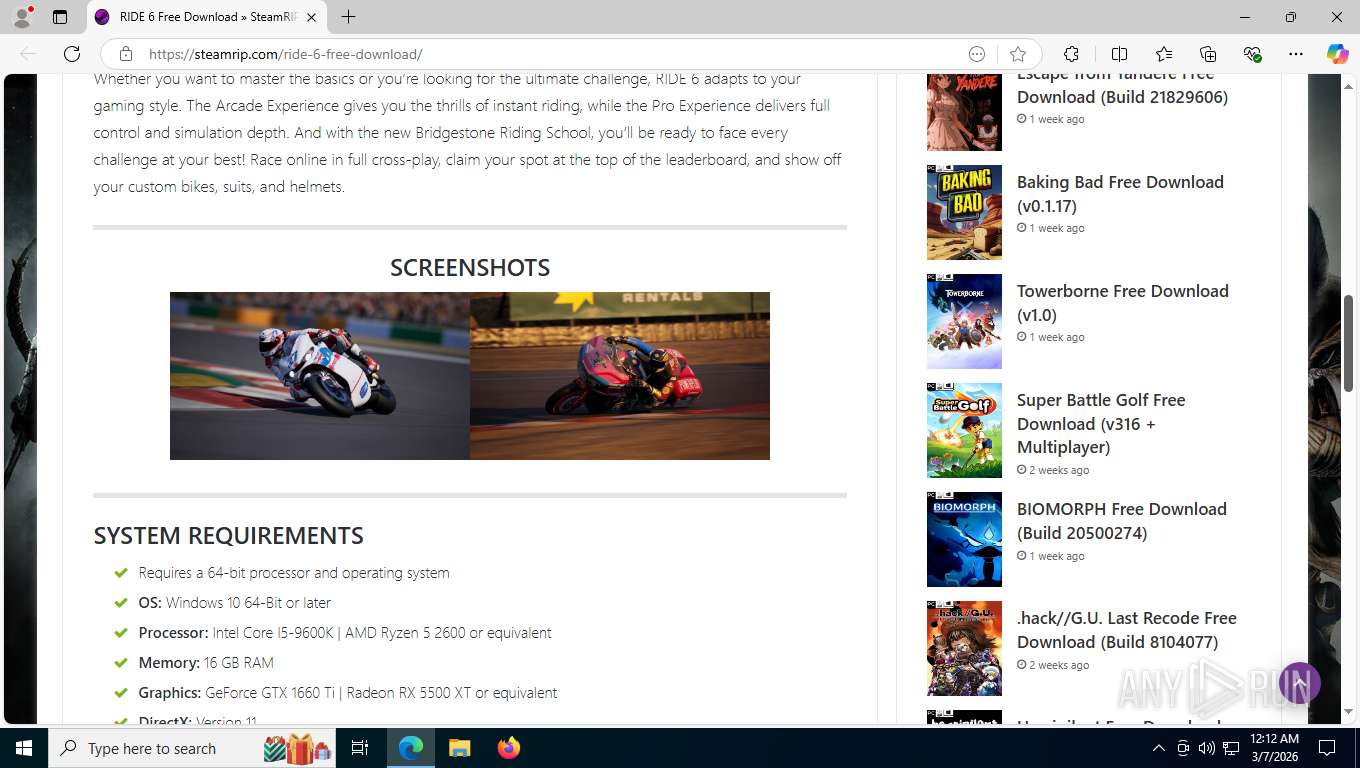Toggle split screen view

click(x=1119, y=54)
